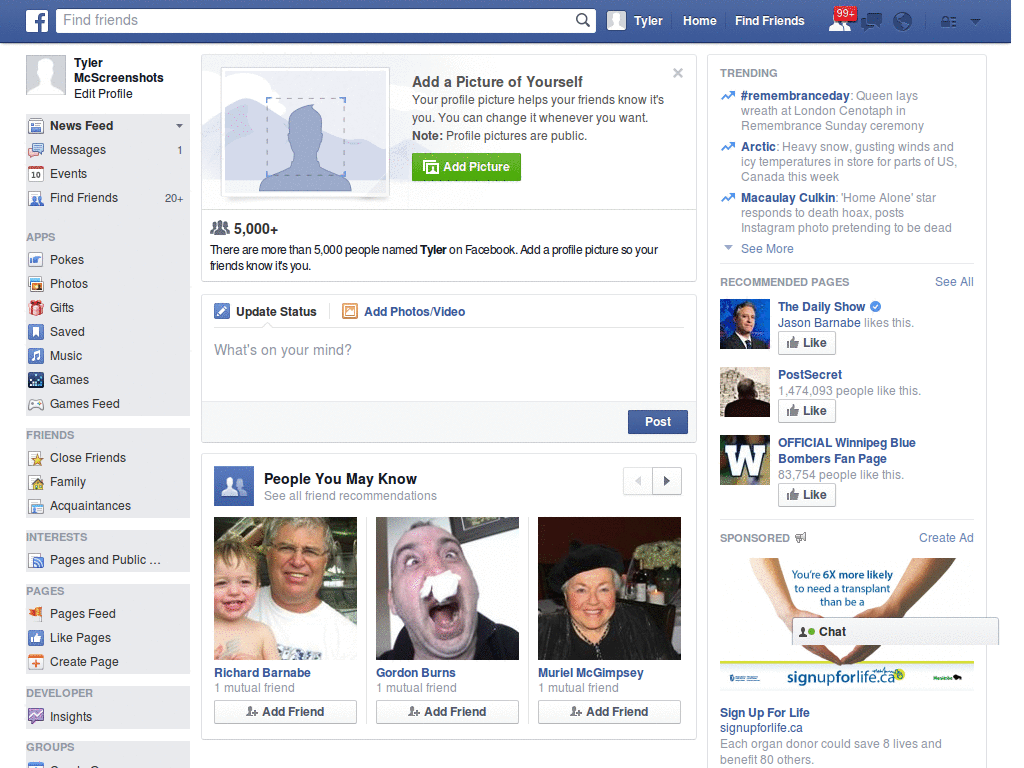
Task: Click the Music app icon
Action: pyautogui.click(x=36, y=356)
